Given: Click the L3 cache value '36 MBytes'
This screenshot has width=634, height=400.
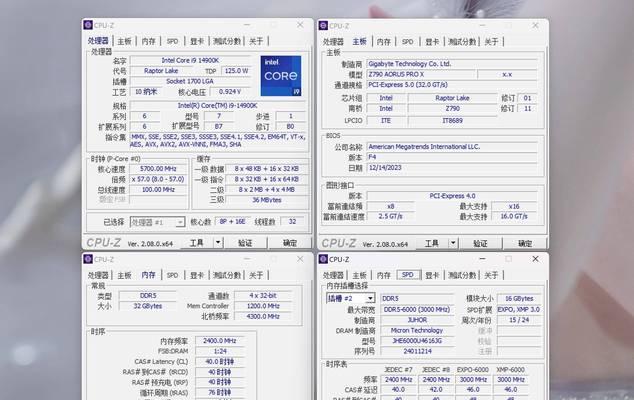Looking at the screenshot, I should pos(266,200).
